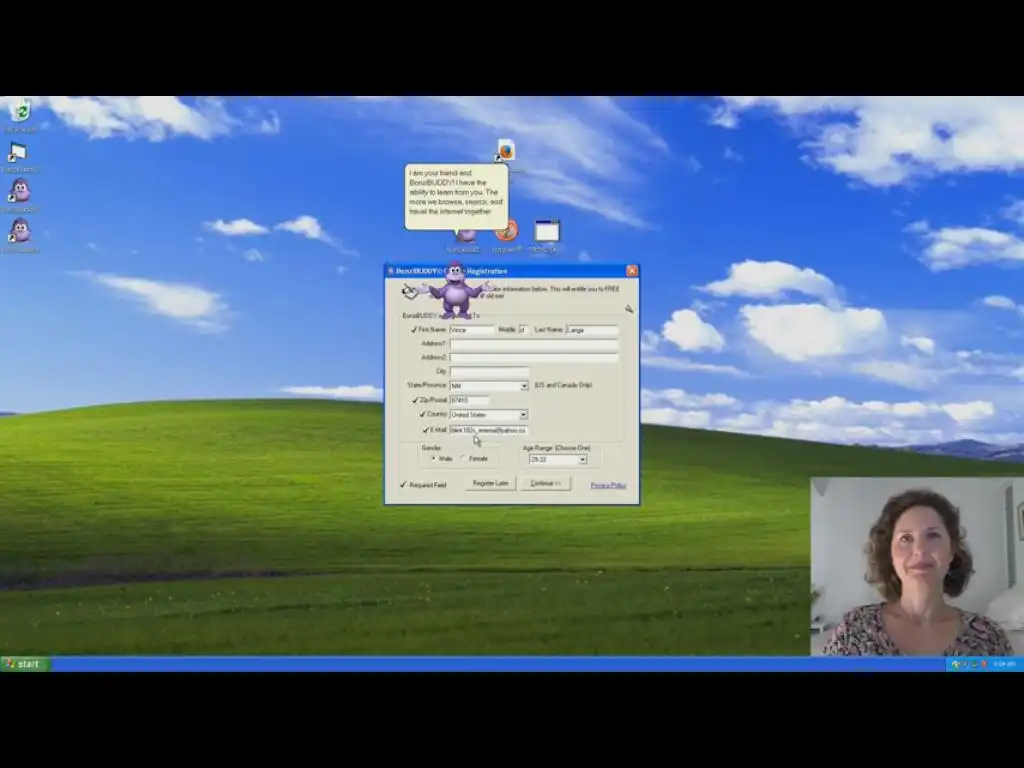1024x768 pixels.
Task: Click BonziBUDDY's speech balloon
Action: click(456, 196)
